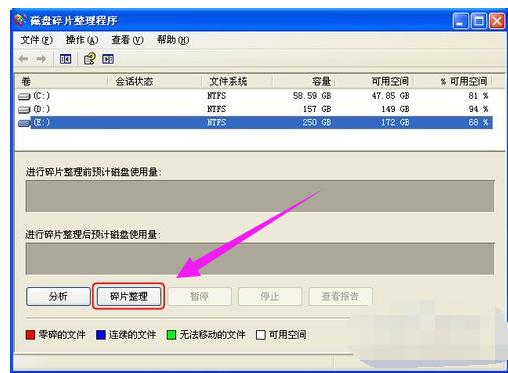This screenshot has width=508, height=373.
Task: Open the help properties toolbar icon
Action: tap(89, 59)
